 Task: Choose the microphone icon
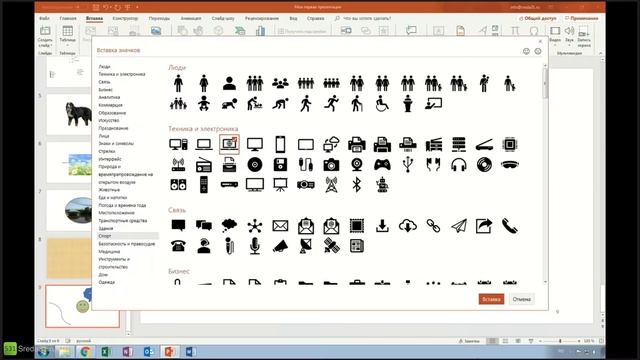(255, 246)
